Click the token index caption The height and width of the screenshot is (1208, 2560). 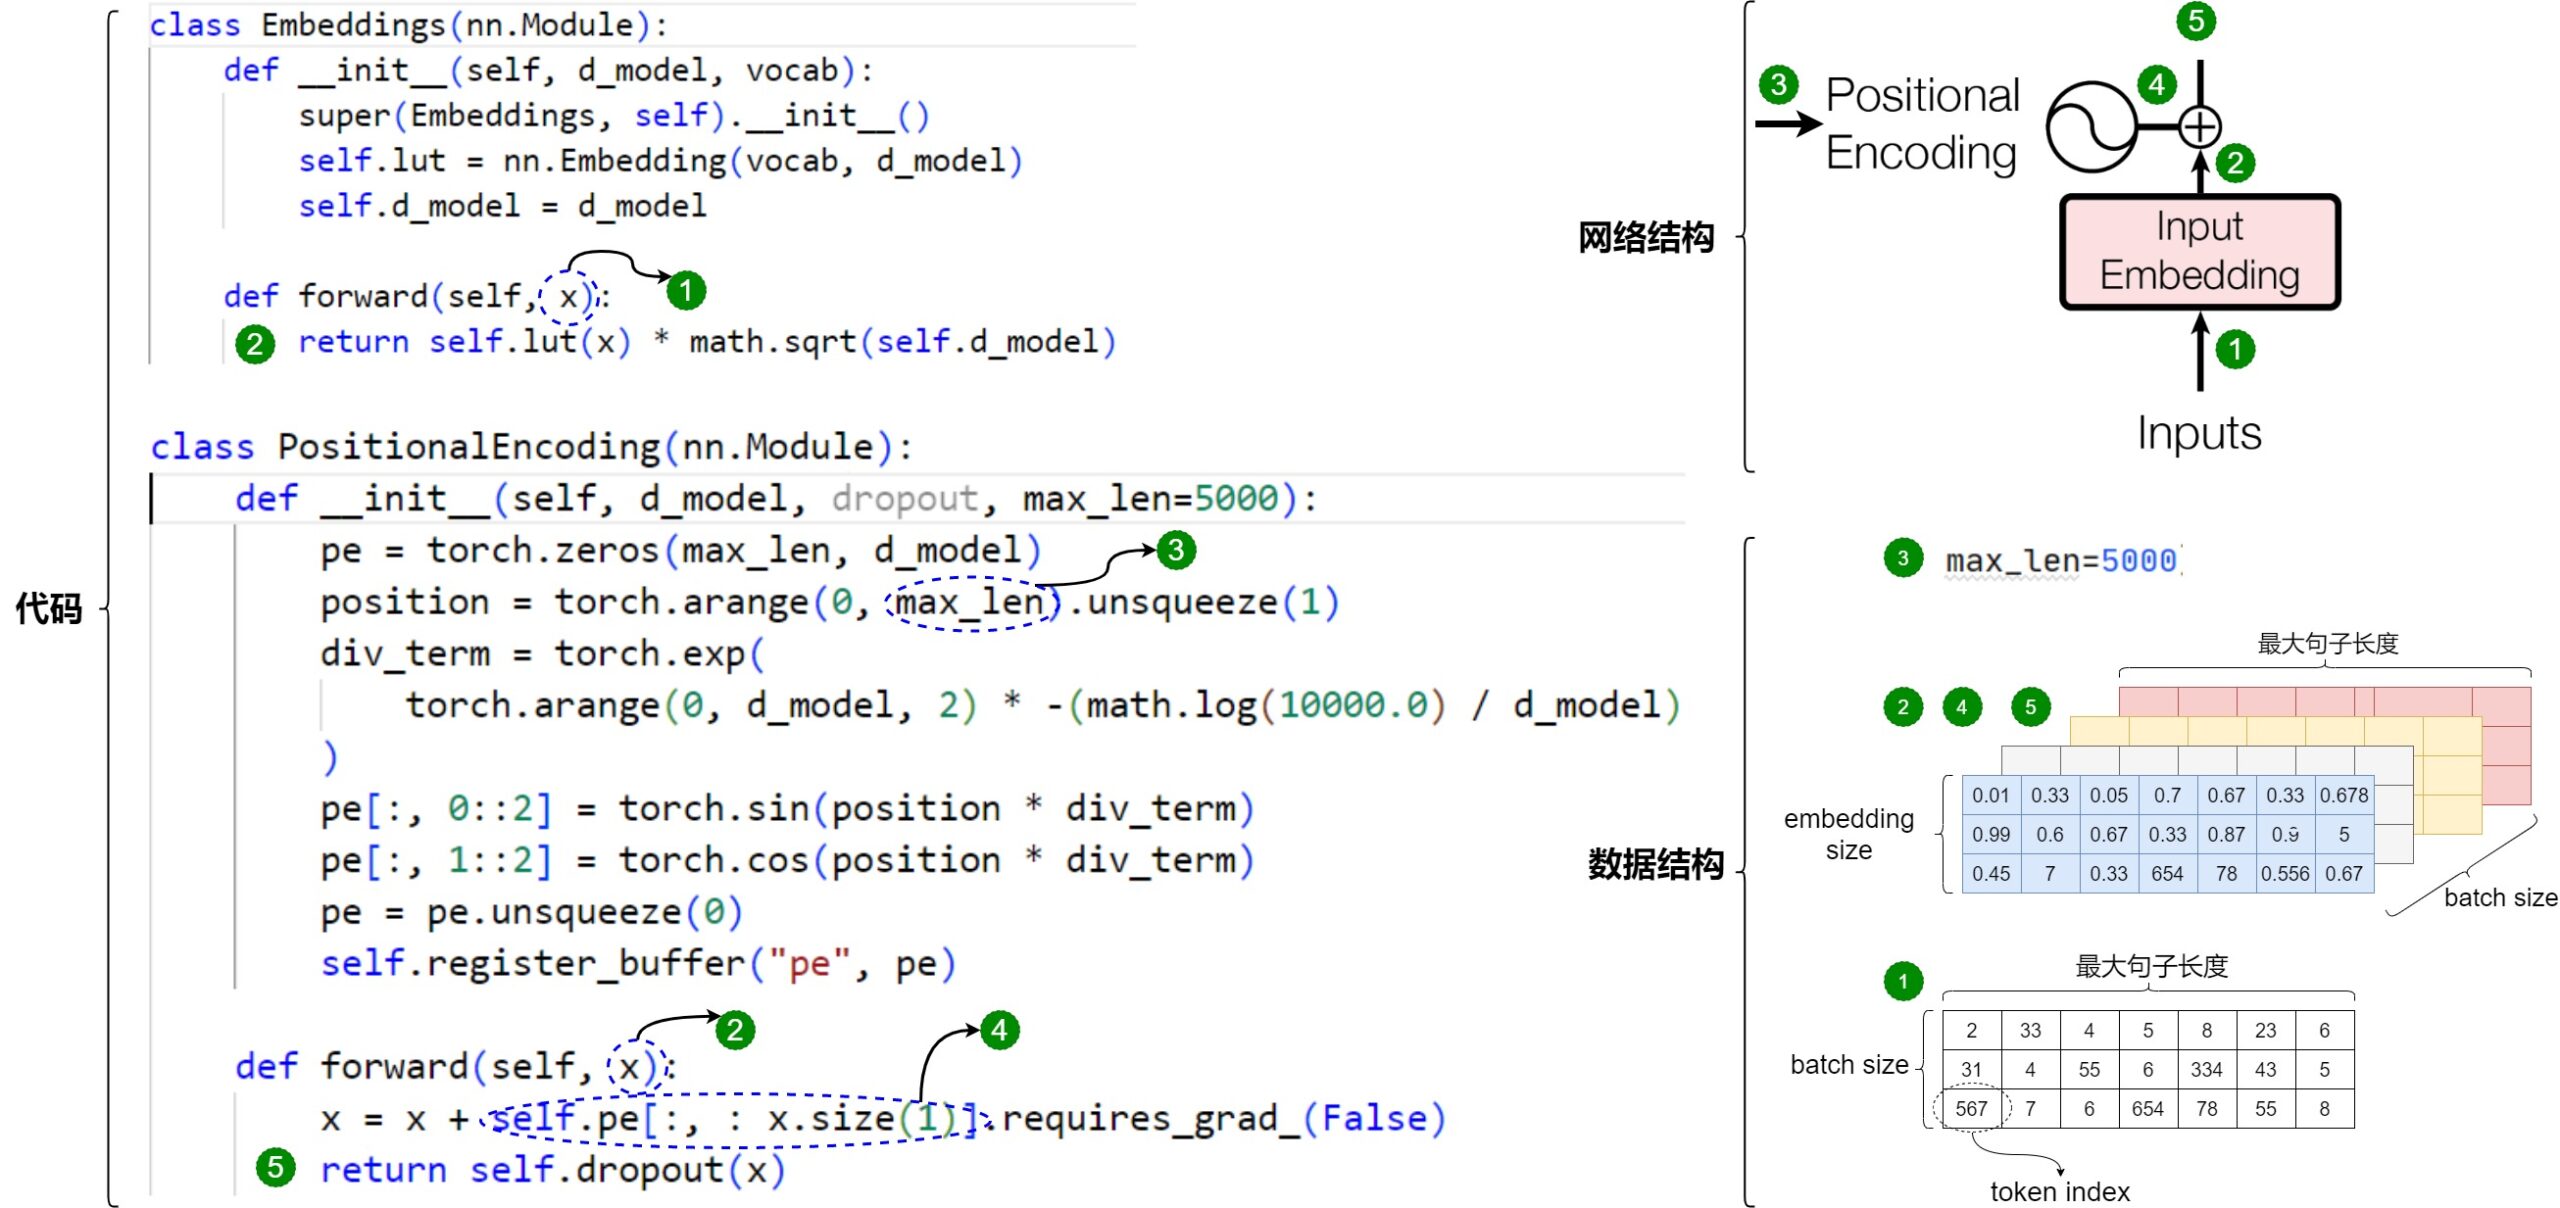2060,1192
